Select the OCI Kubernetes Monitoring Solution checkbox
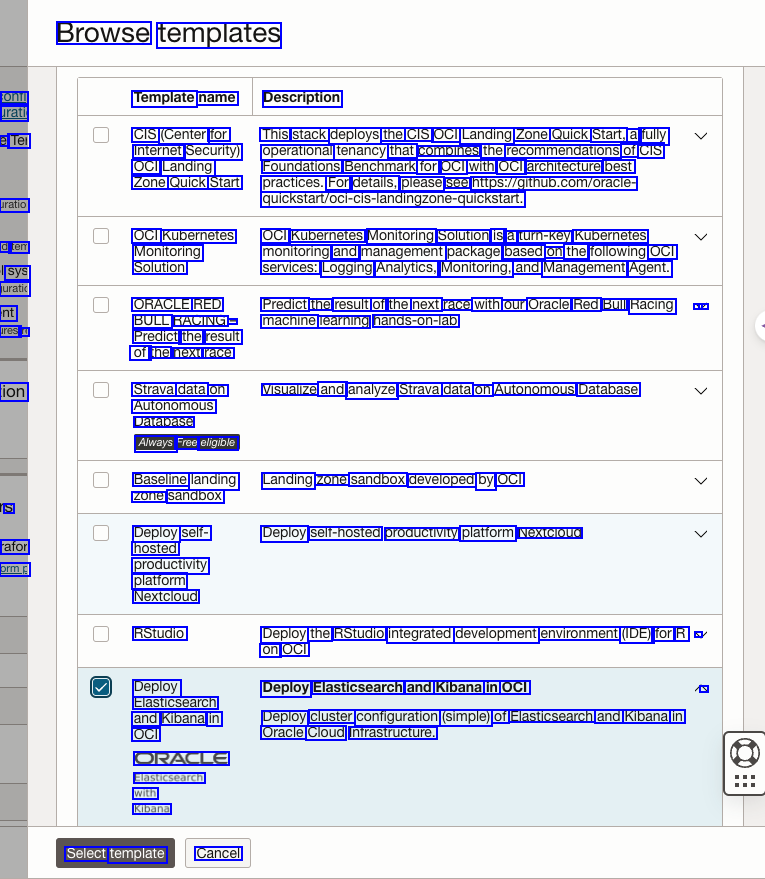Viewport: 765px width, 879px height. point(101,236)
